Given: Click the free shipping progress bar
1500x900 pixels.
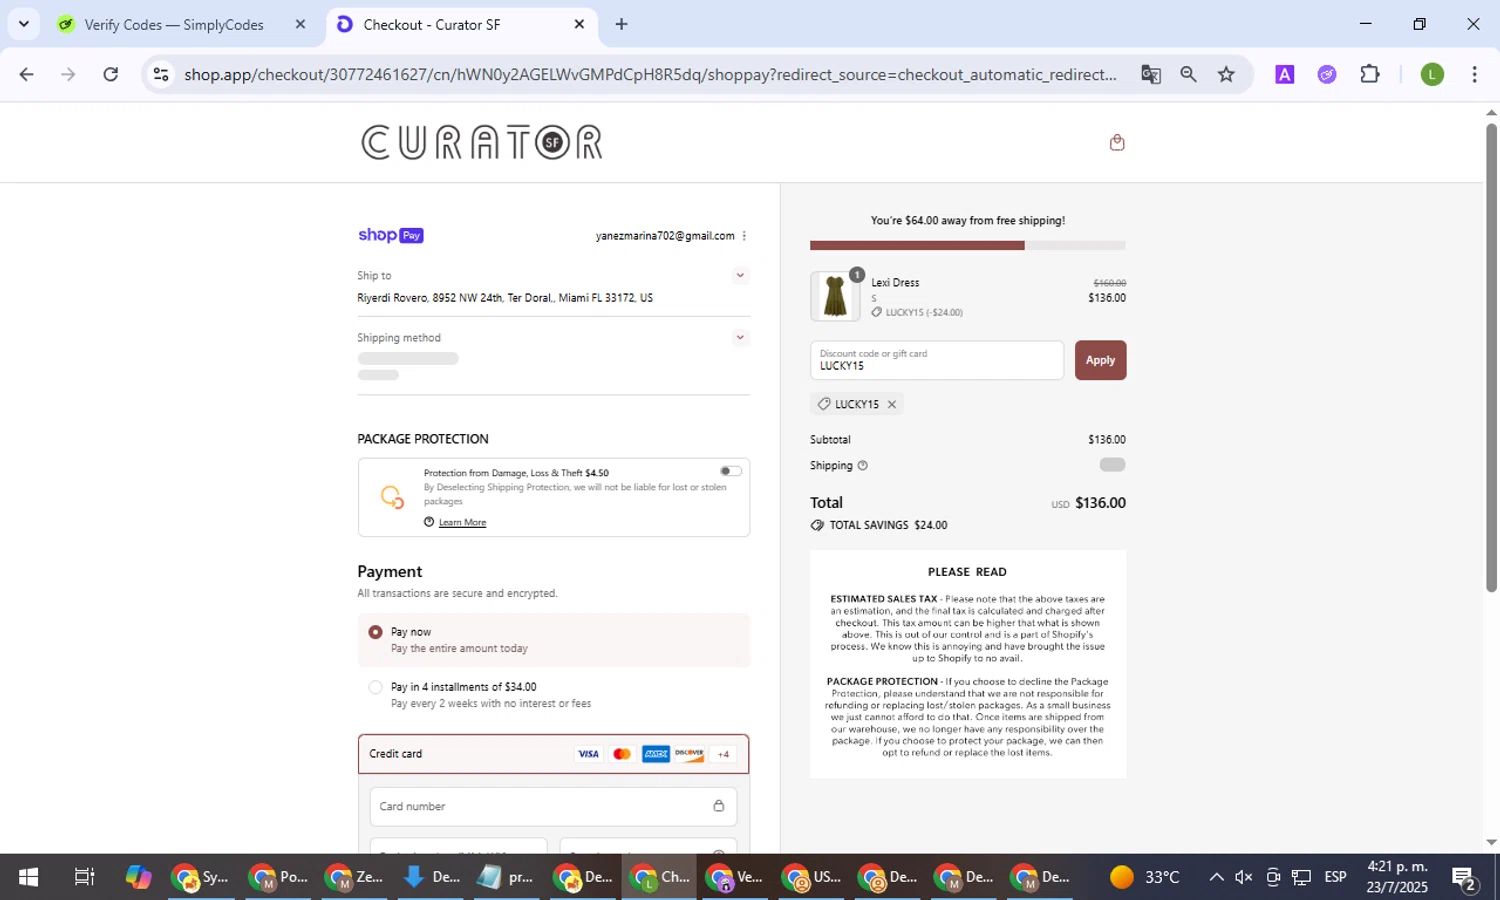Looking at the screenshot, I should [x=967, y=245].
